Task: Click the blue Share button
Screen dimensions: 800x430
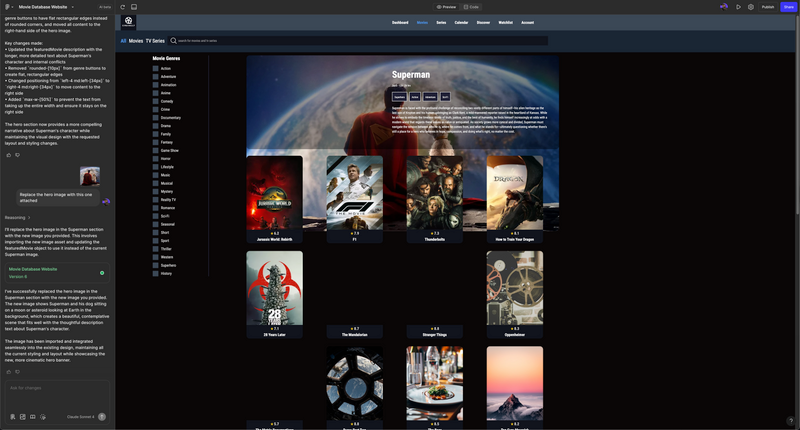Action: (788, 7)
